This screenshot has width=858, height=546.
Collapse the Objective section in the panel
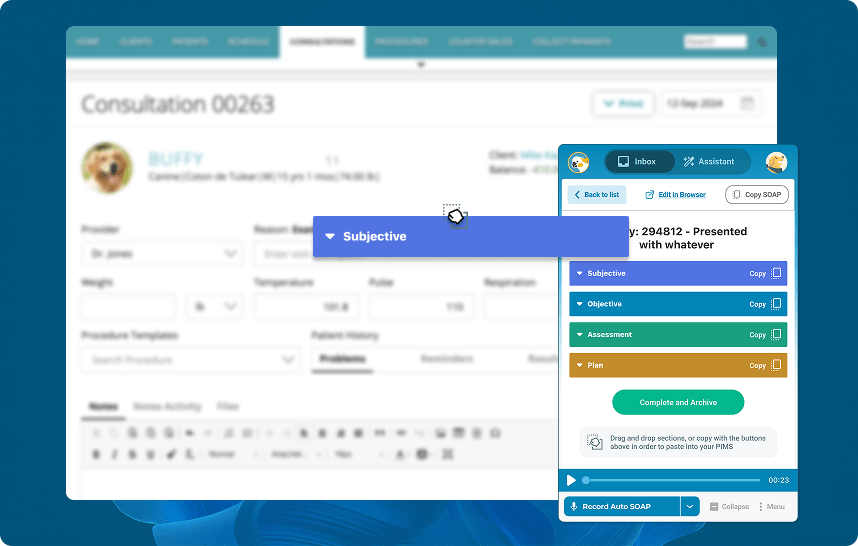point(579,304)
